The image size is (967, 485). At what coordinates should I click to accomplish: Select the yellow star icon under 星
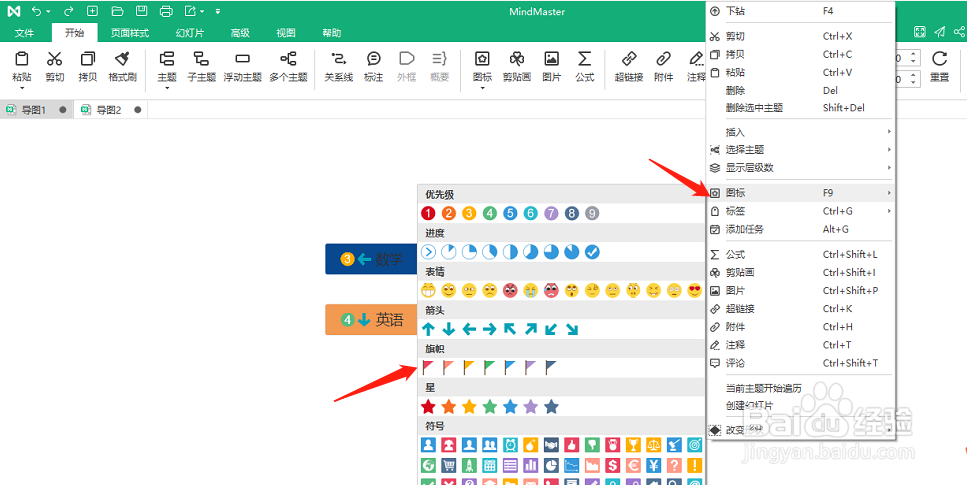pyautogui.click(x=469, y=407)
